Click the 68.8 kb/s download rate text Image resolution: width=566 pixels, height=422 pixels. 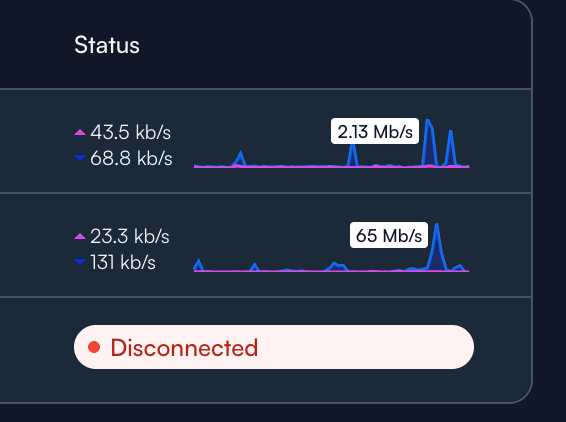click(131, 158)
